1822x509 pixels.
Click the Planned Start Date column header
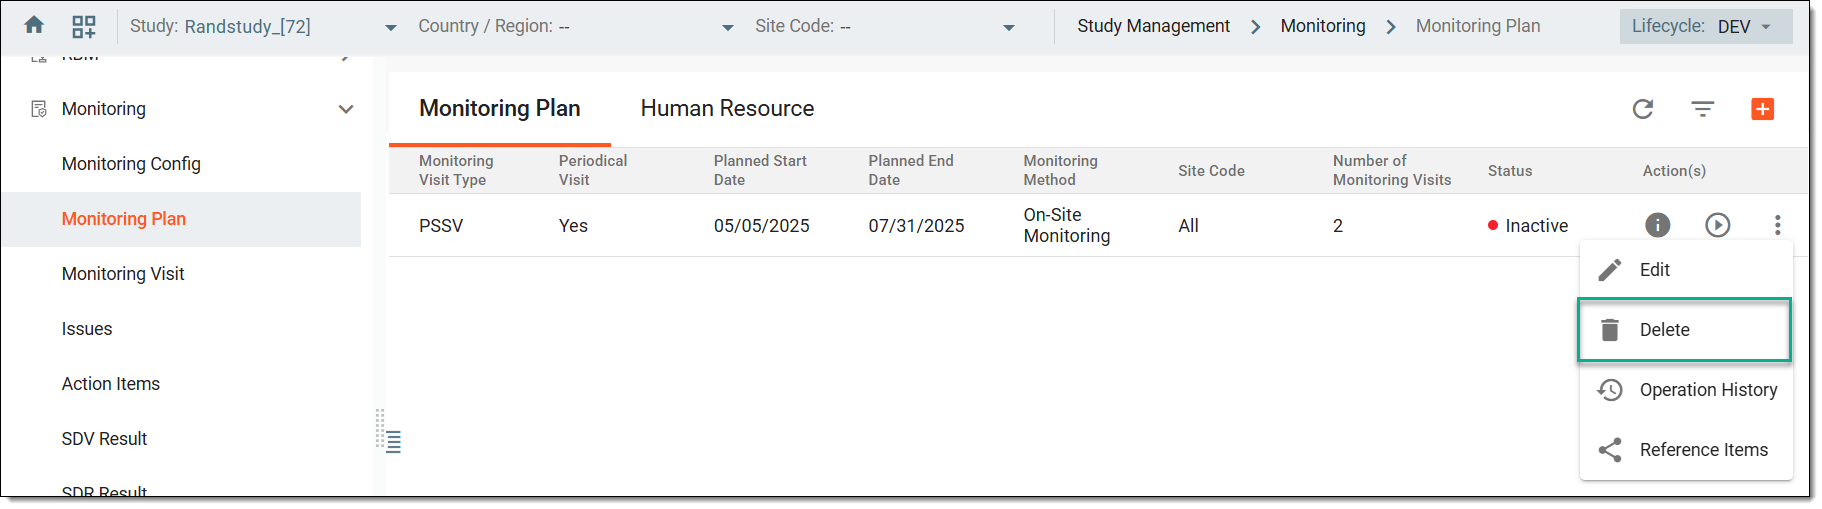pos(760,170)
